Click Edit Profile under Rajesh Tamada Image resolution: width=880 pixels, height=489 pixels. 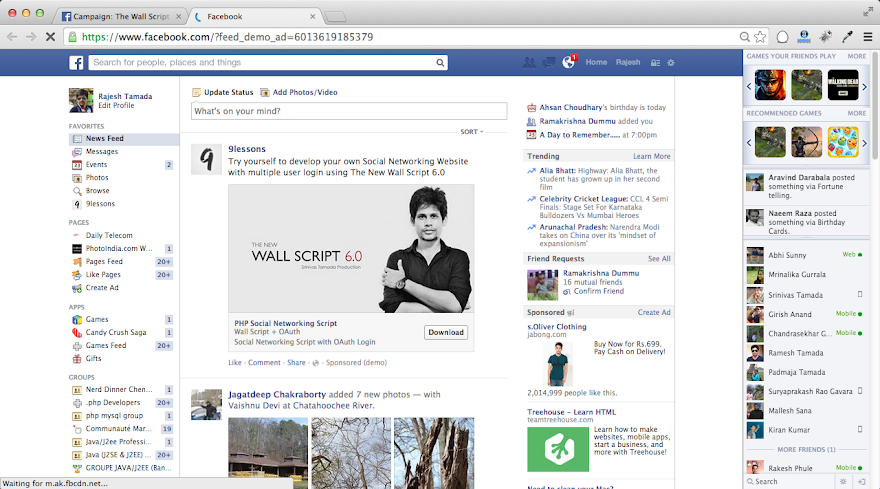[x=116, y=106]
